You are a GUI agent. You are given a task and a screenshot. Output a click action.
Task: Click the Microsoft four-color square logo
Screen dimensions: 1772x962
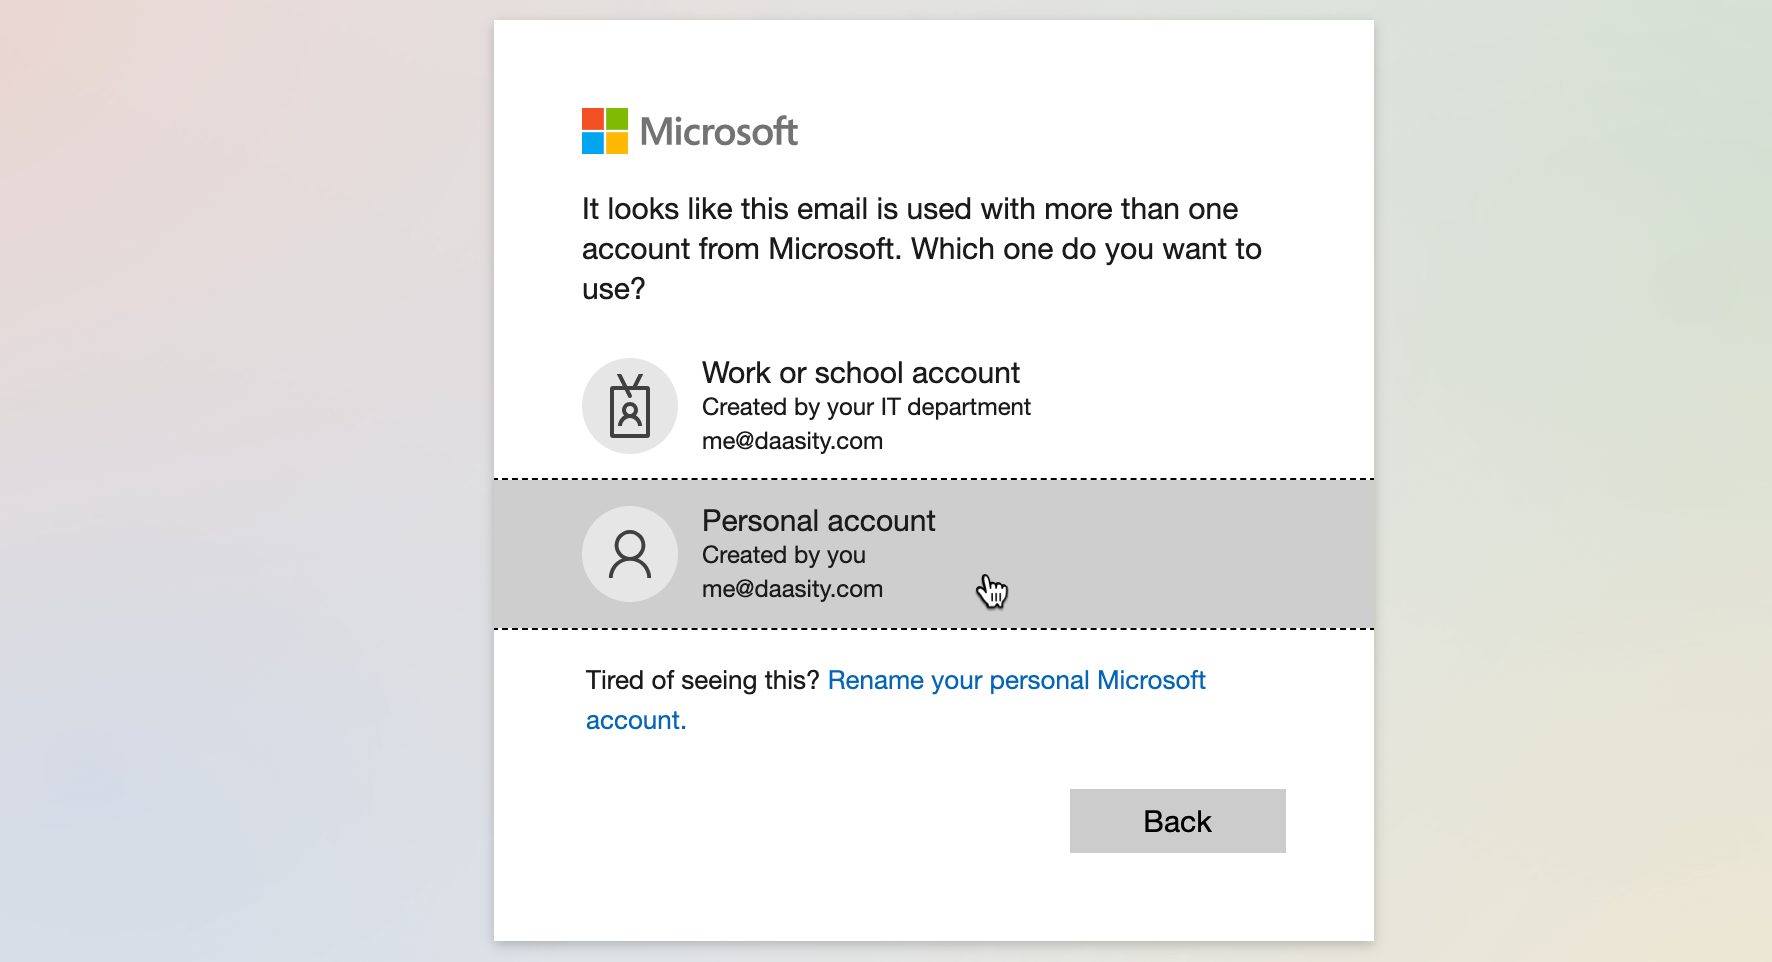(x=605, y=131)
